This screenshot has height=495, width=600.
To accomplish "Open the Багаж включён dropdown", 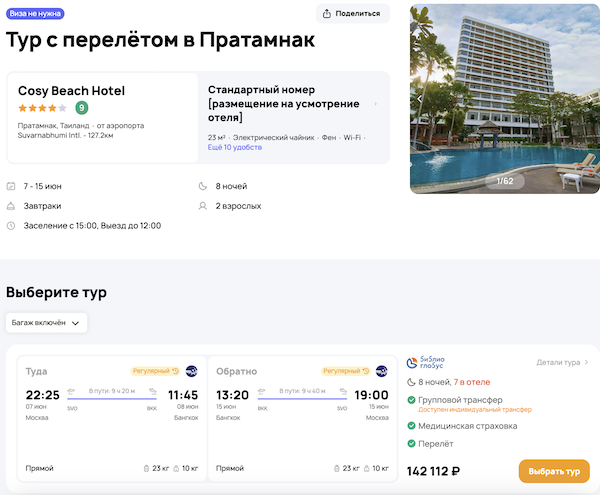I will click(x=47, y=323).
